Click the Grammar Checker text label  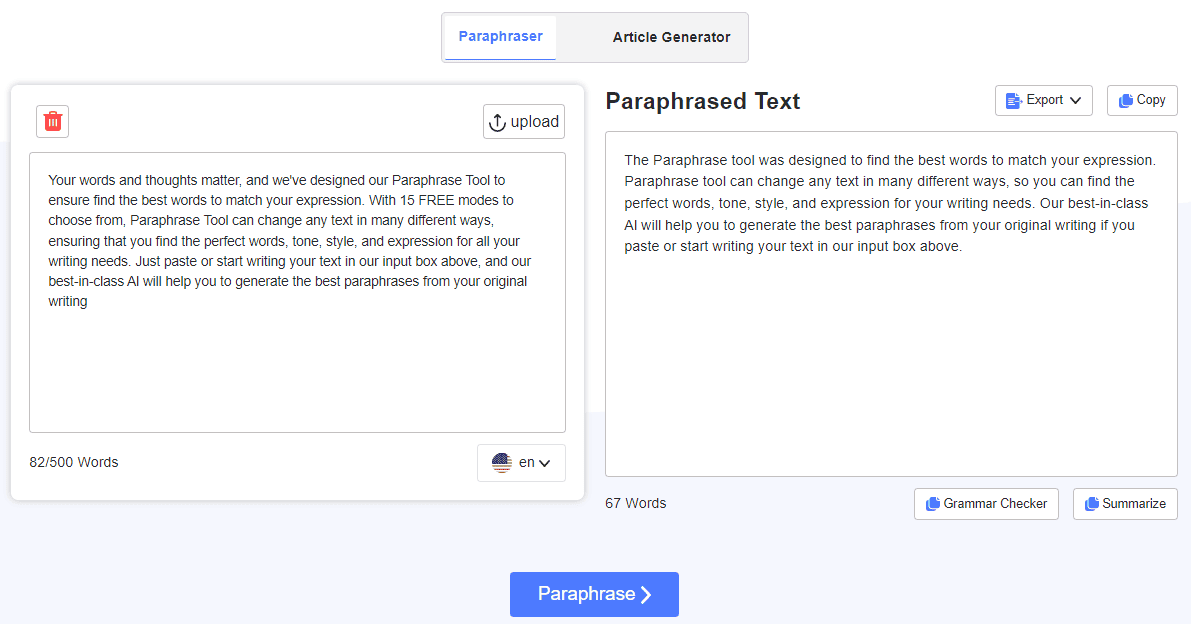pos(995,504)
